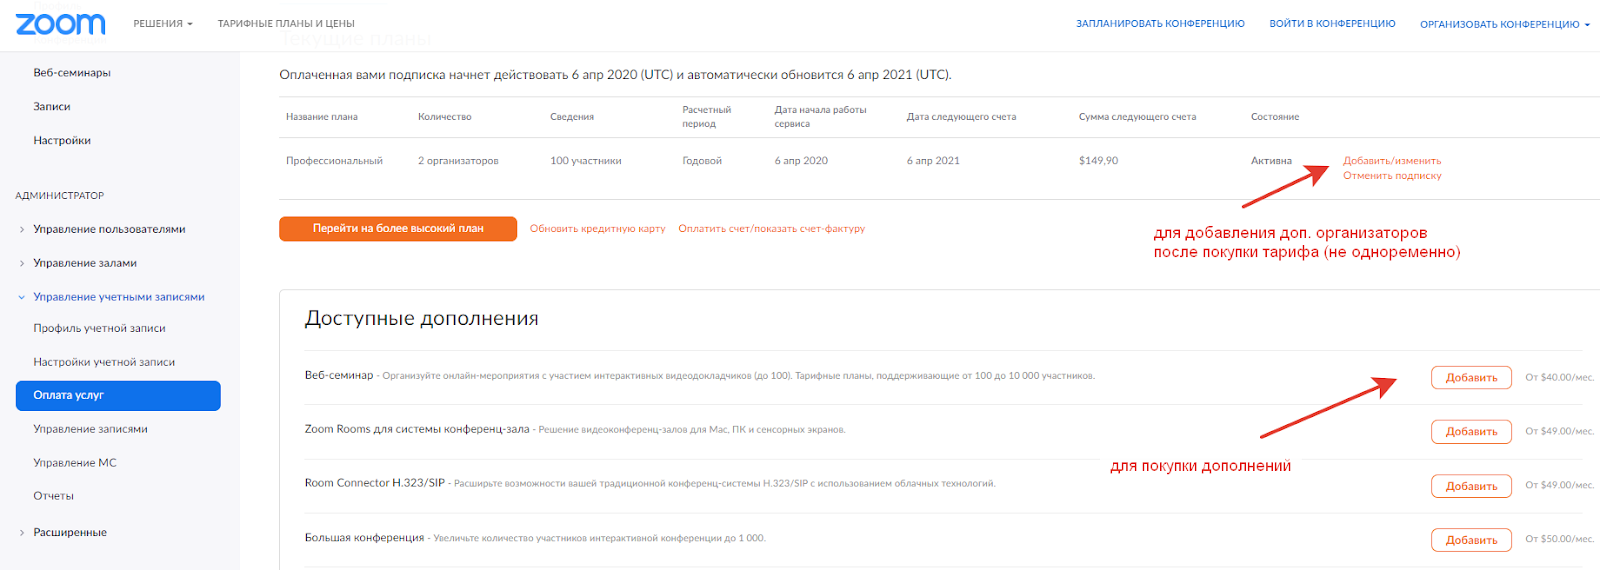The image size is (1600, 570).
Task: Click the 2 организаторов cell
Action: (x=458, y=161)
